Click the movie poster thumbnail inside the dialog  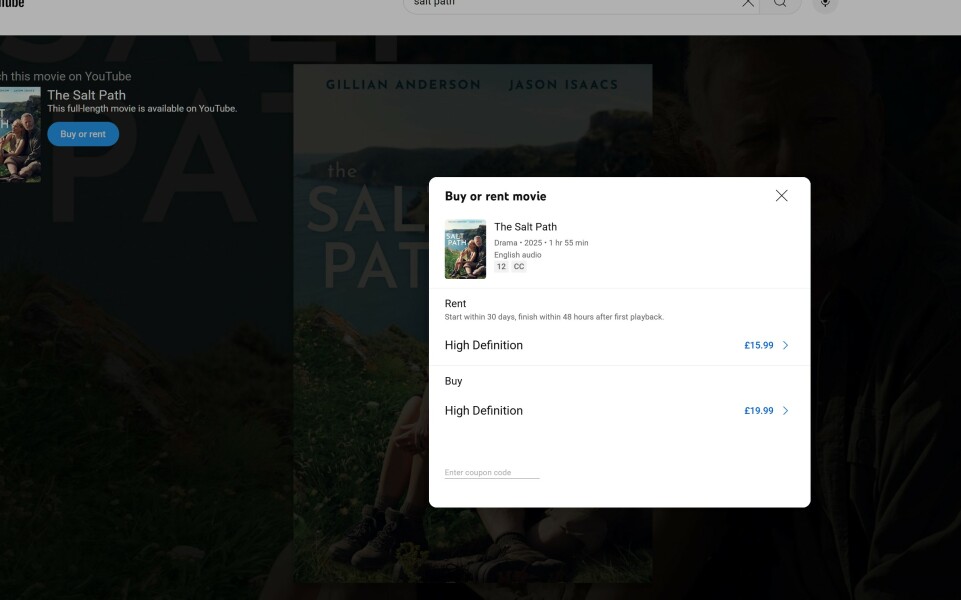(x=465, y=249)
